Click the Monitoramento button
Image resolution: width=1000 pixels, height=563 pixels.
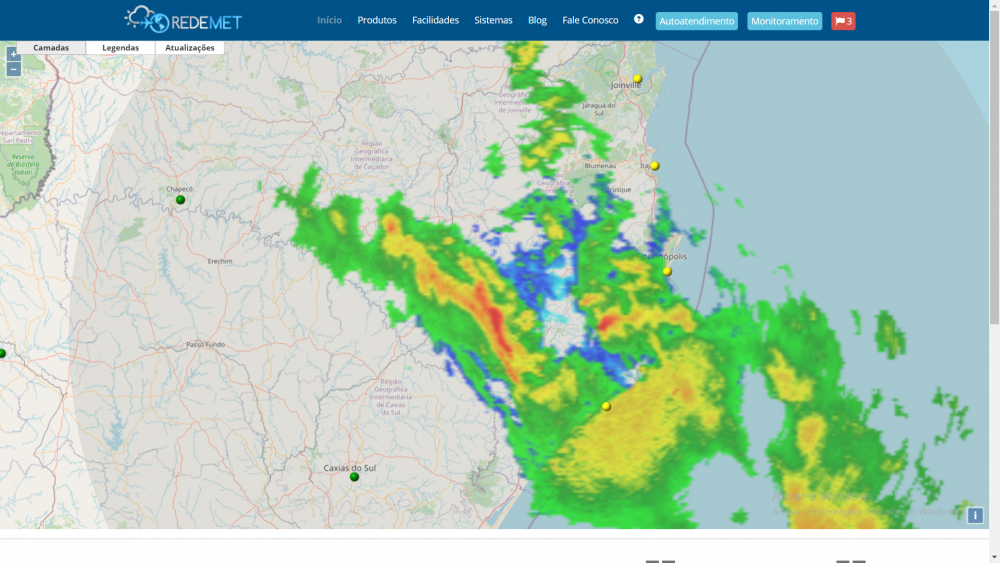pyautogui.click(x=784, y=21)
